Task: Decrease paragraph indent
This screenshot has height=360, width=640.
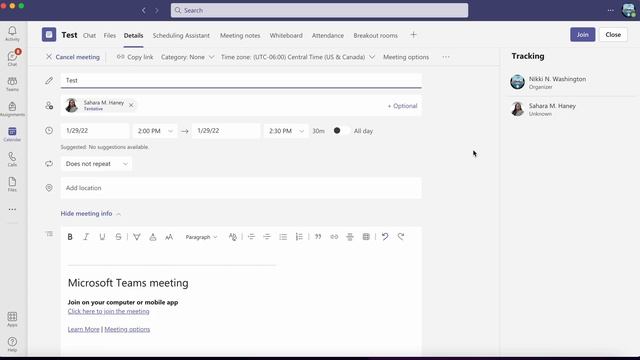Action: 251,237
